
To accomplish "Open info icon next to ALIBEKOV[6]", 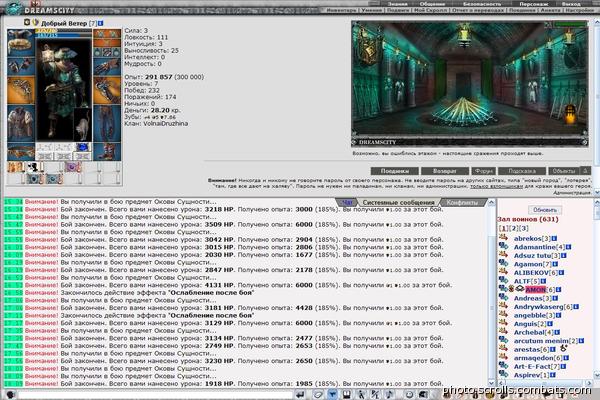I will click(x=561, y=273).
